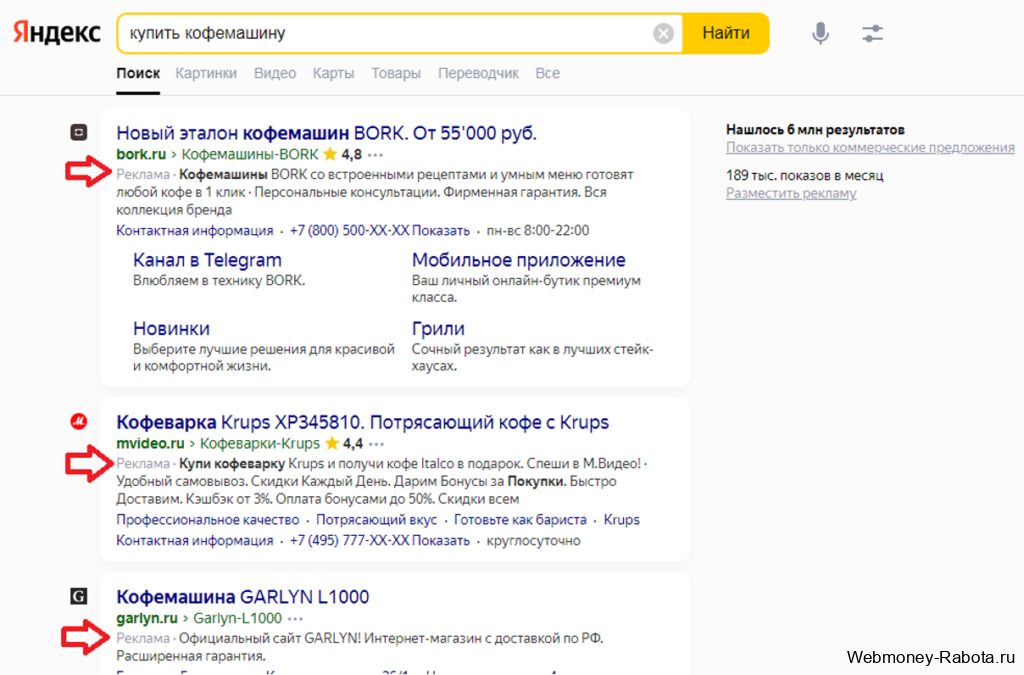Click the Влюбляем в технику BORK description

pos(219,281)
